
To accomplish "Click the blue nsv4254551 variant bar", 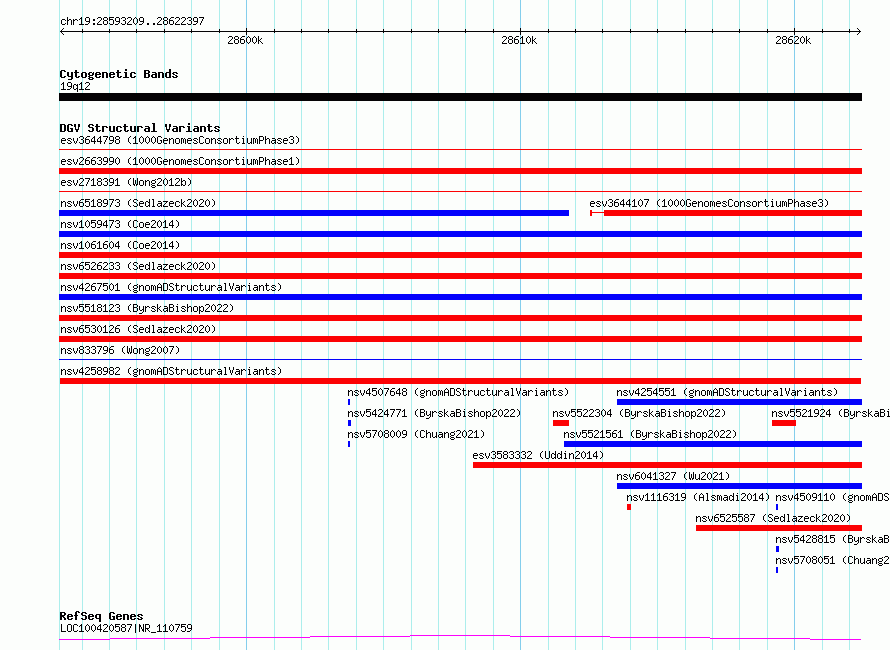I will click(740, 402).
